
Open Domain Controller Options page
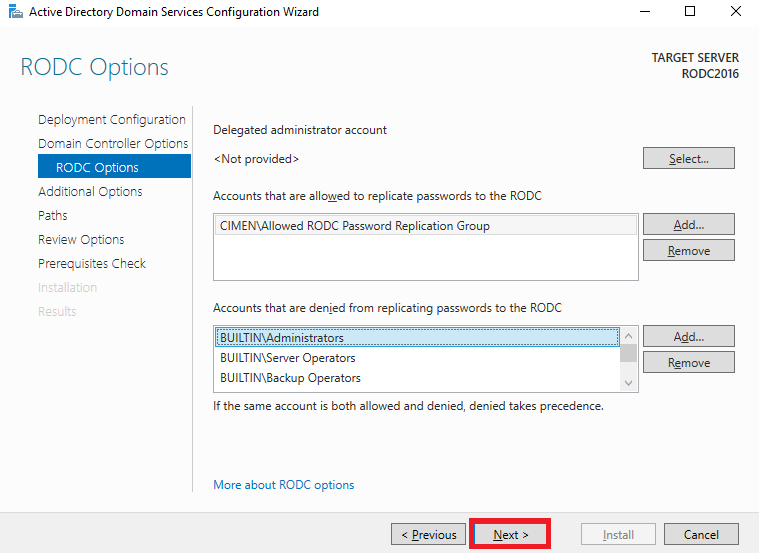tap(113, 143)
